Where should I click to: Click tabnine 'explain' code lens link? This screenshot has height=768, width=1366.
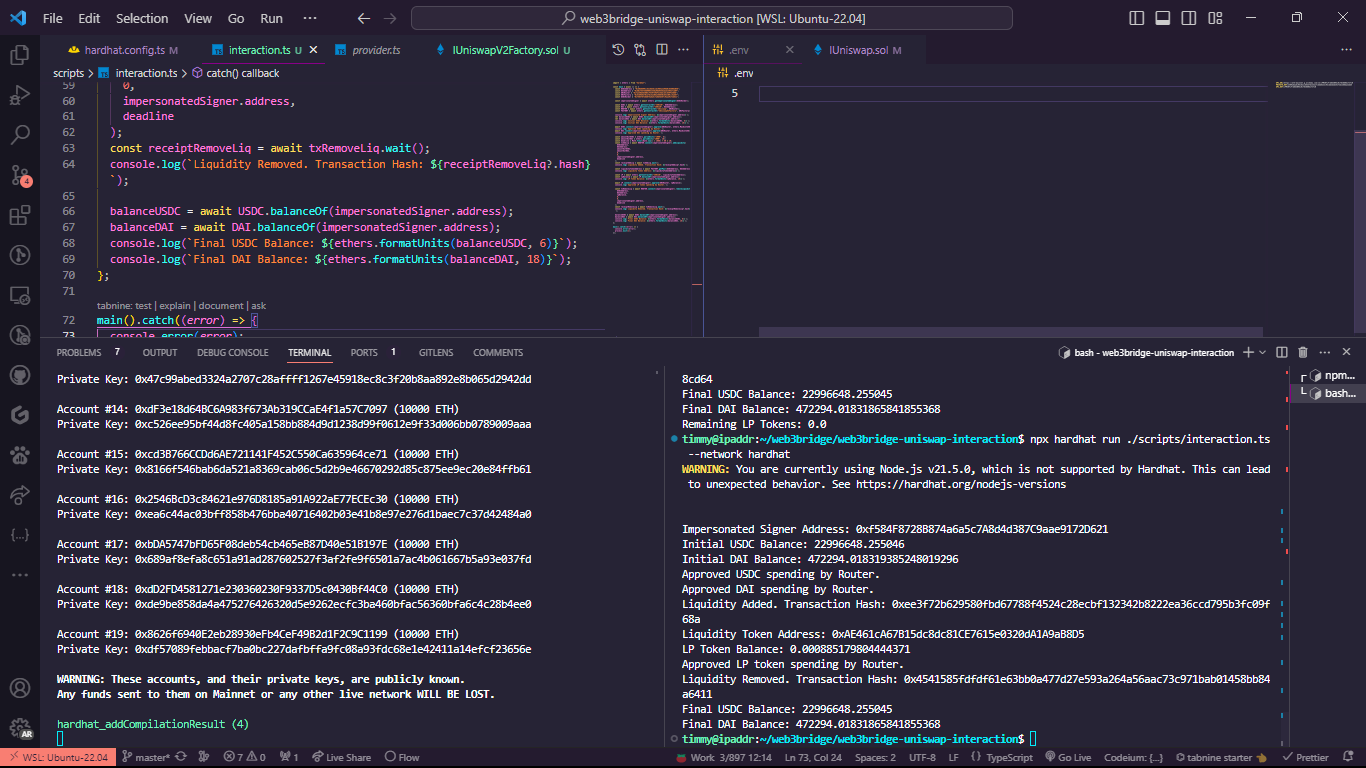tap(176, 306)
